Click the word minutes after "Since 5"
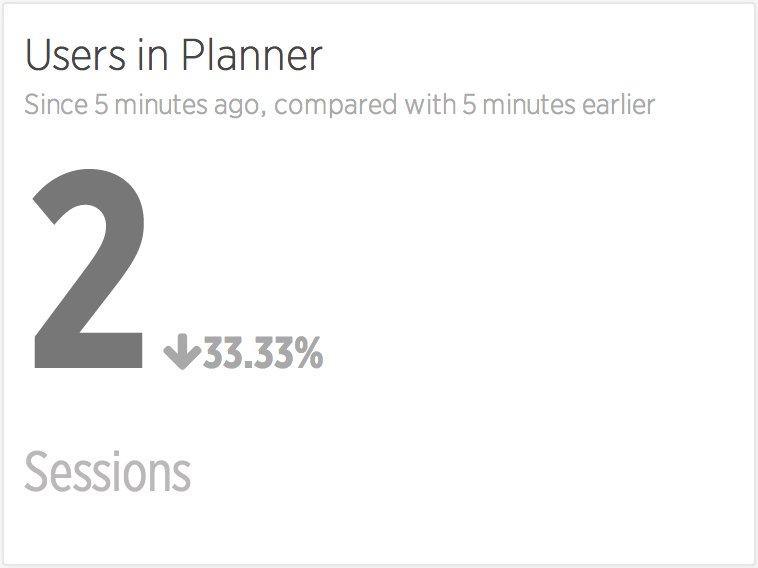The height and width of the screenshot is (568, 758). point(161,104)
